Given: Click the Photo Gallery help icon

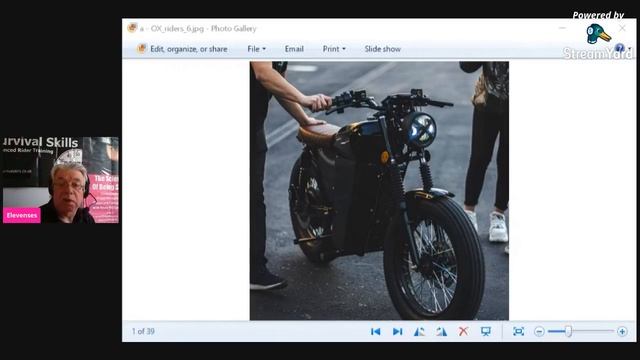Looking at the screenshot, I should click(x=620, y=48).
